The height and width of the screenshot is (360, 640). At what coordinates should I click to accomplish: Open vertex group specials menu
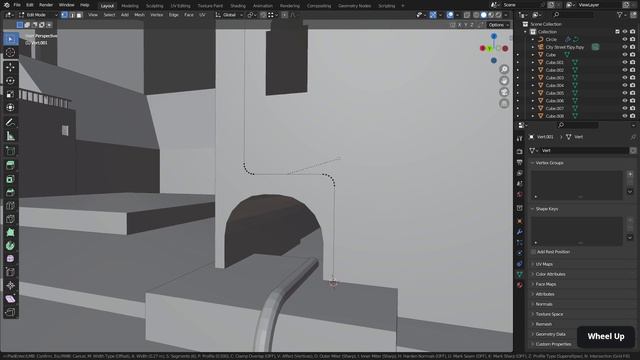(x=630, y=191)
